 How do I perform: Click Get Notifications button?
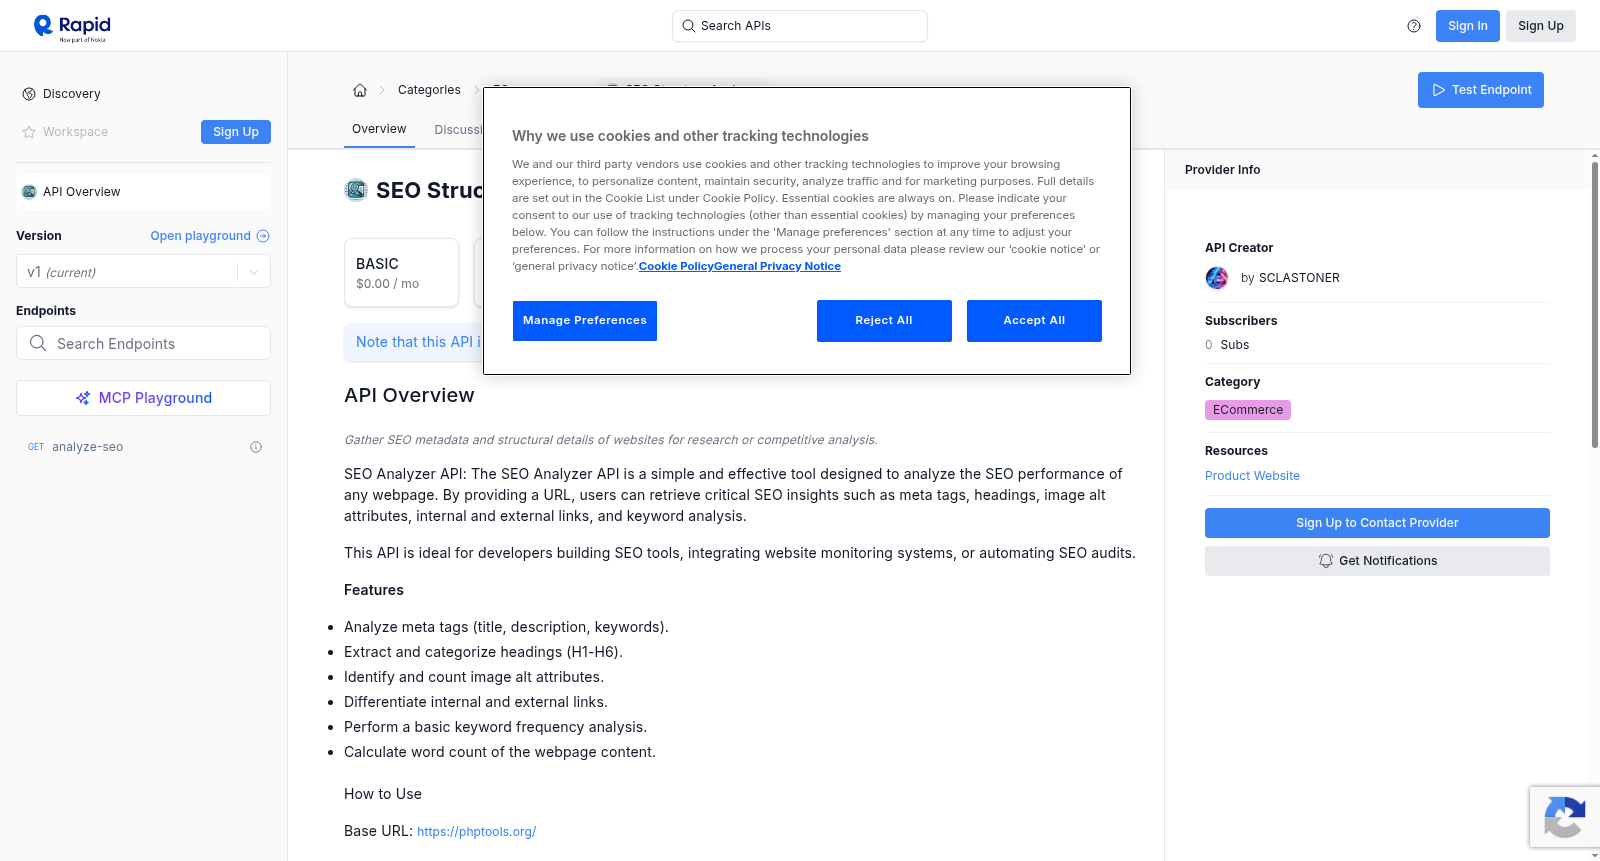click(1377, 561)
